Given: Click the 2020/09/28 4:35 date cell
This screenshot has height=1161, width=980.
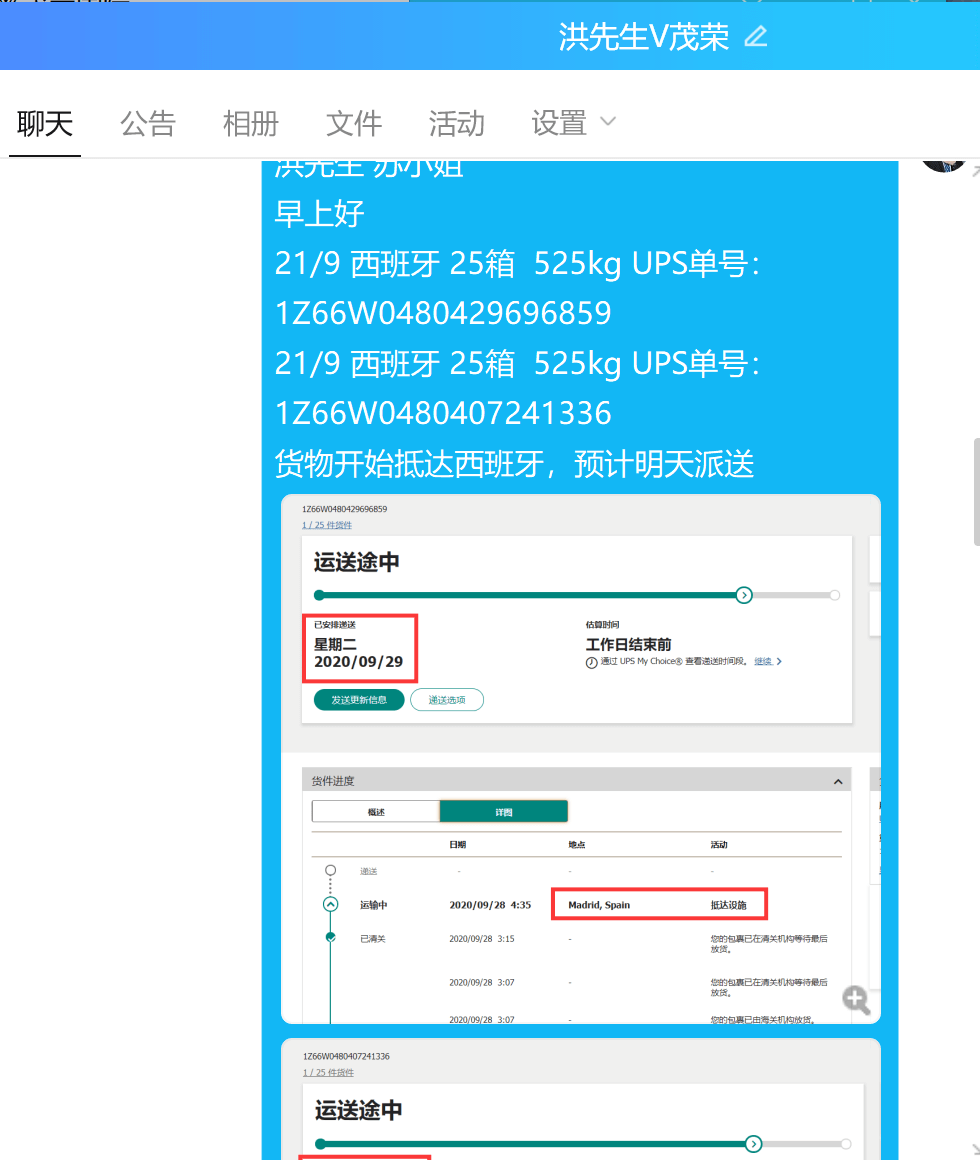Looking at the screenshot, I should [490, 905].
